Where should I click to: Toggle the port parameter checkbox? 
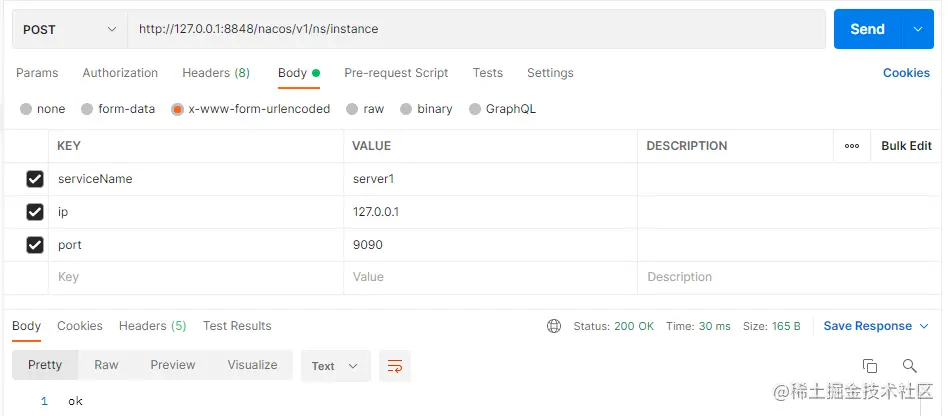(x=35, y=245)
